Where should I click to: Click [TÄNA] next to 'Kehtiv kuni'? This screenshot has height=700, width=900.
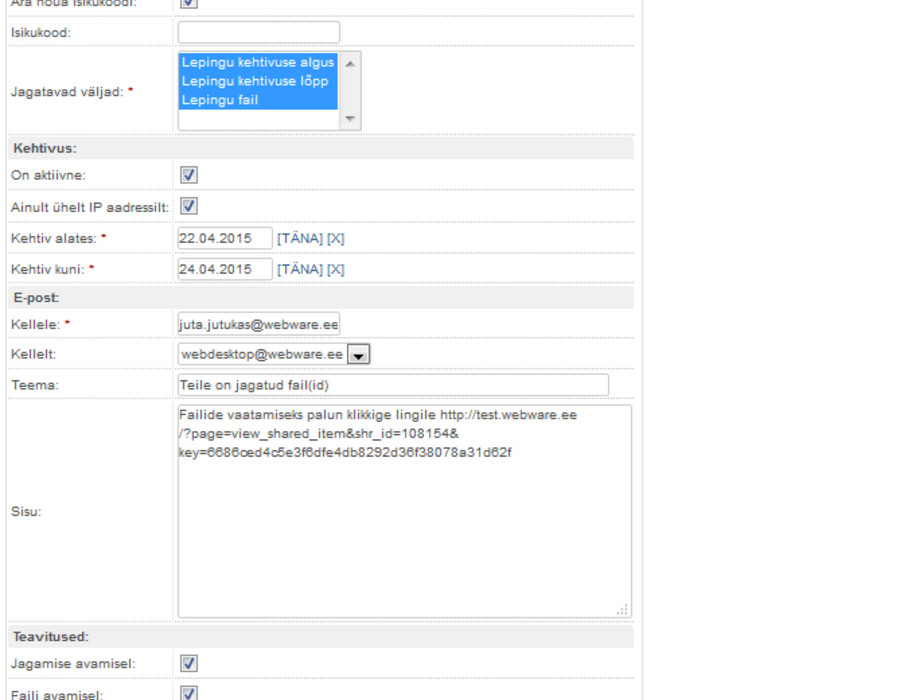tap(300, 270)
